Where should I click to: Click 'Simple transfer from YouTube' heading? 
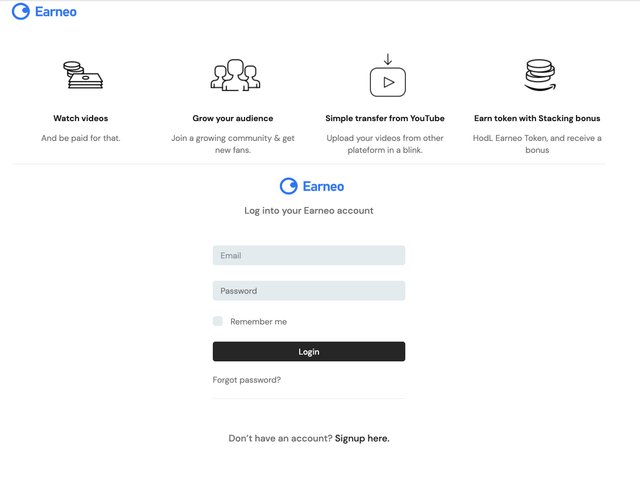385,118
